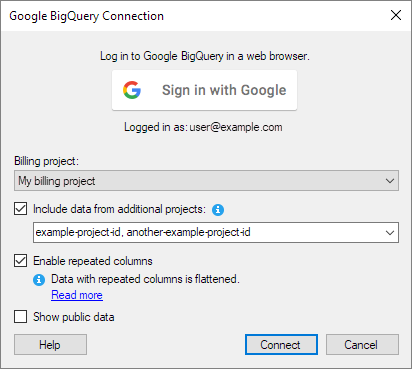The width and height of the screenshot is (412, 369).
Task: Cancel the BigQuery connection dialog
Action: click(362, 345)
